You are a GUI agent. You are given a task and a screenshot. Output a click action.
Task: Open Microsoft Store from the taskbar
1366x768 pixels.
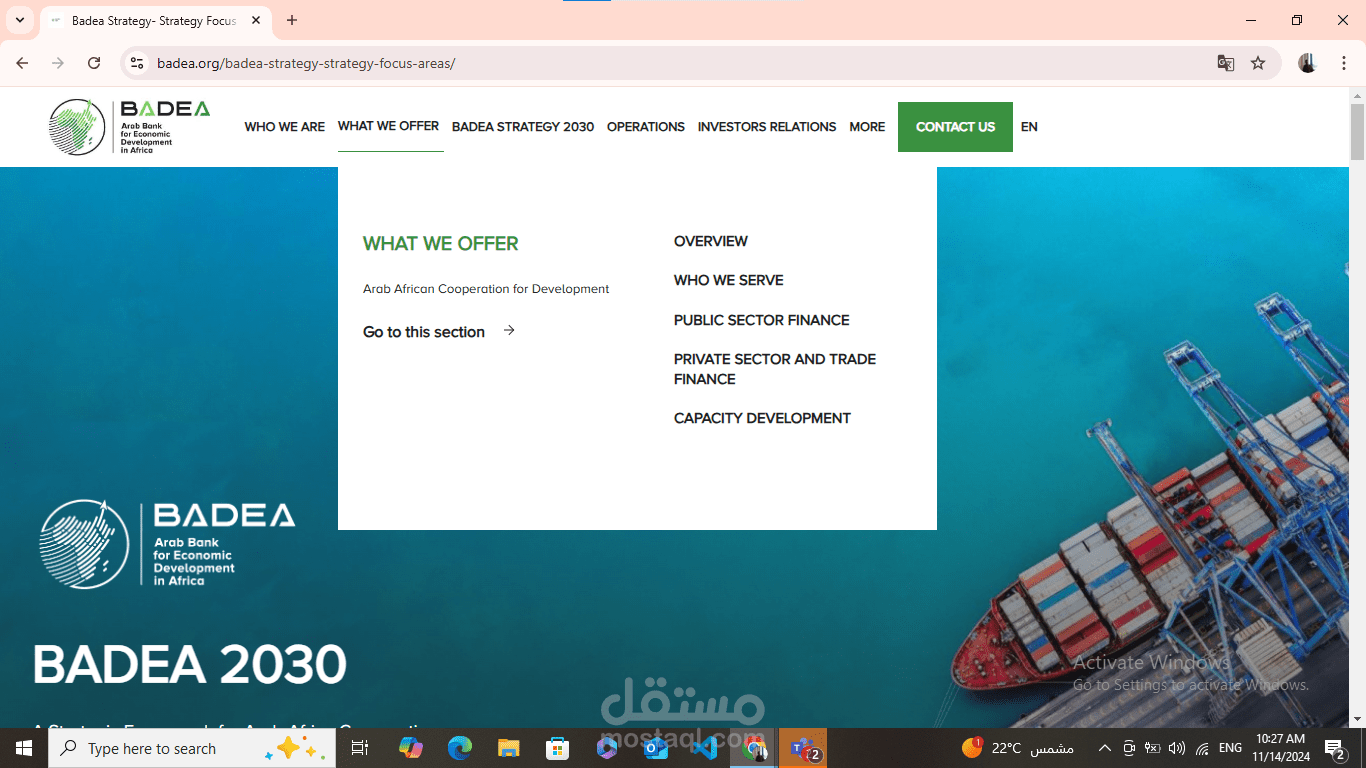(557, 748)
